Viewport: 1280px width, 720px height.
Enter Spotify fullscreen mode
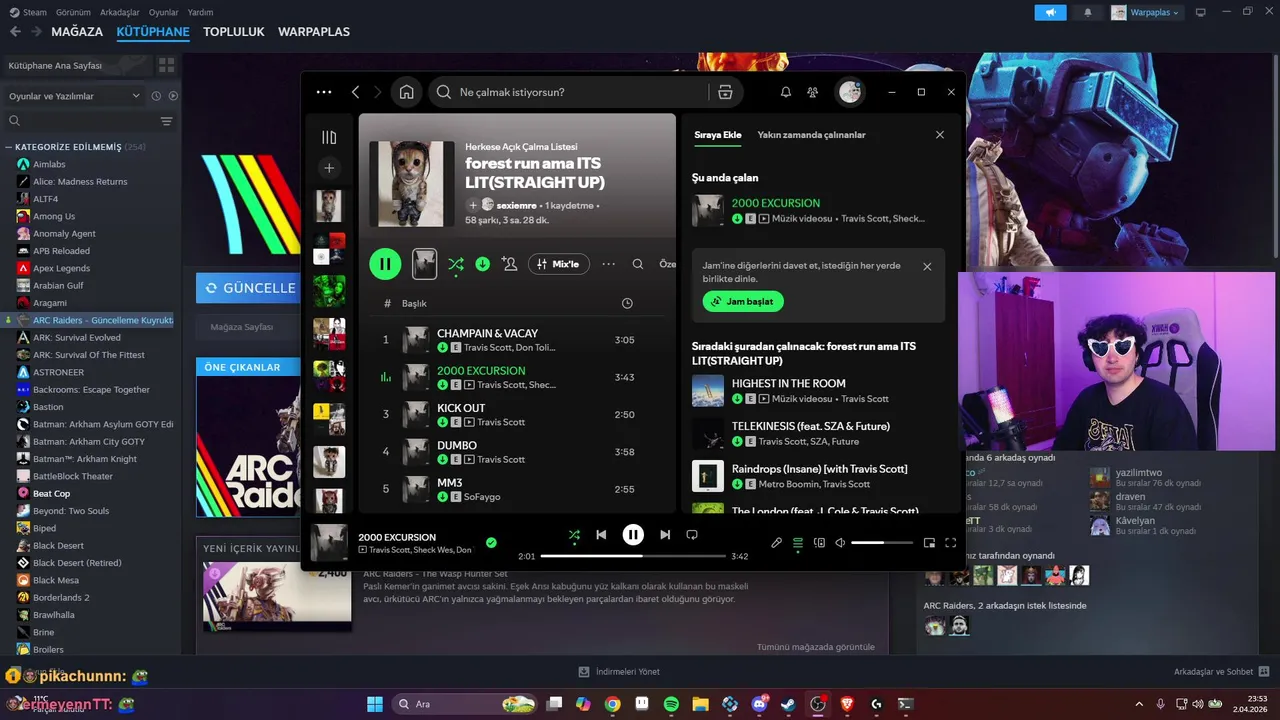[951, 543]
